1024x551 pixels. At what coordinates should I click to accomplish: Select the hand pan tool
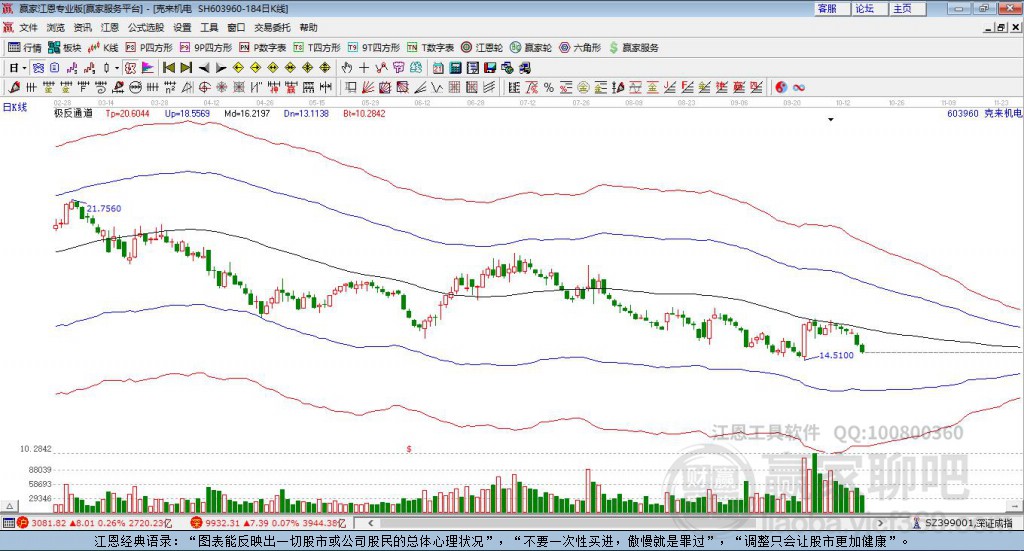(x=346, y=68)
